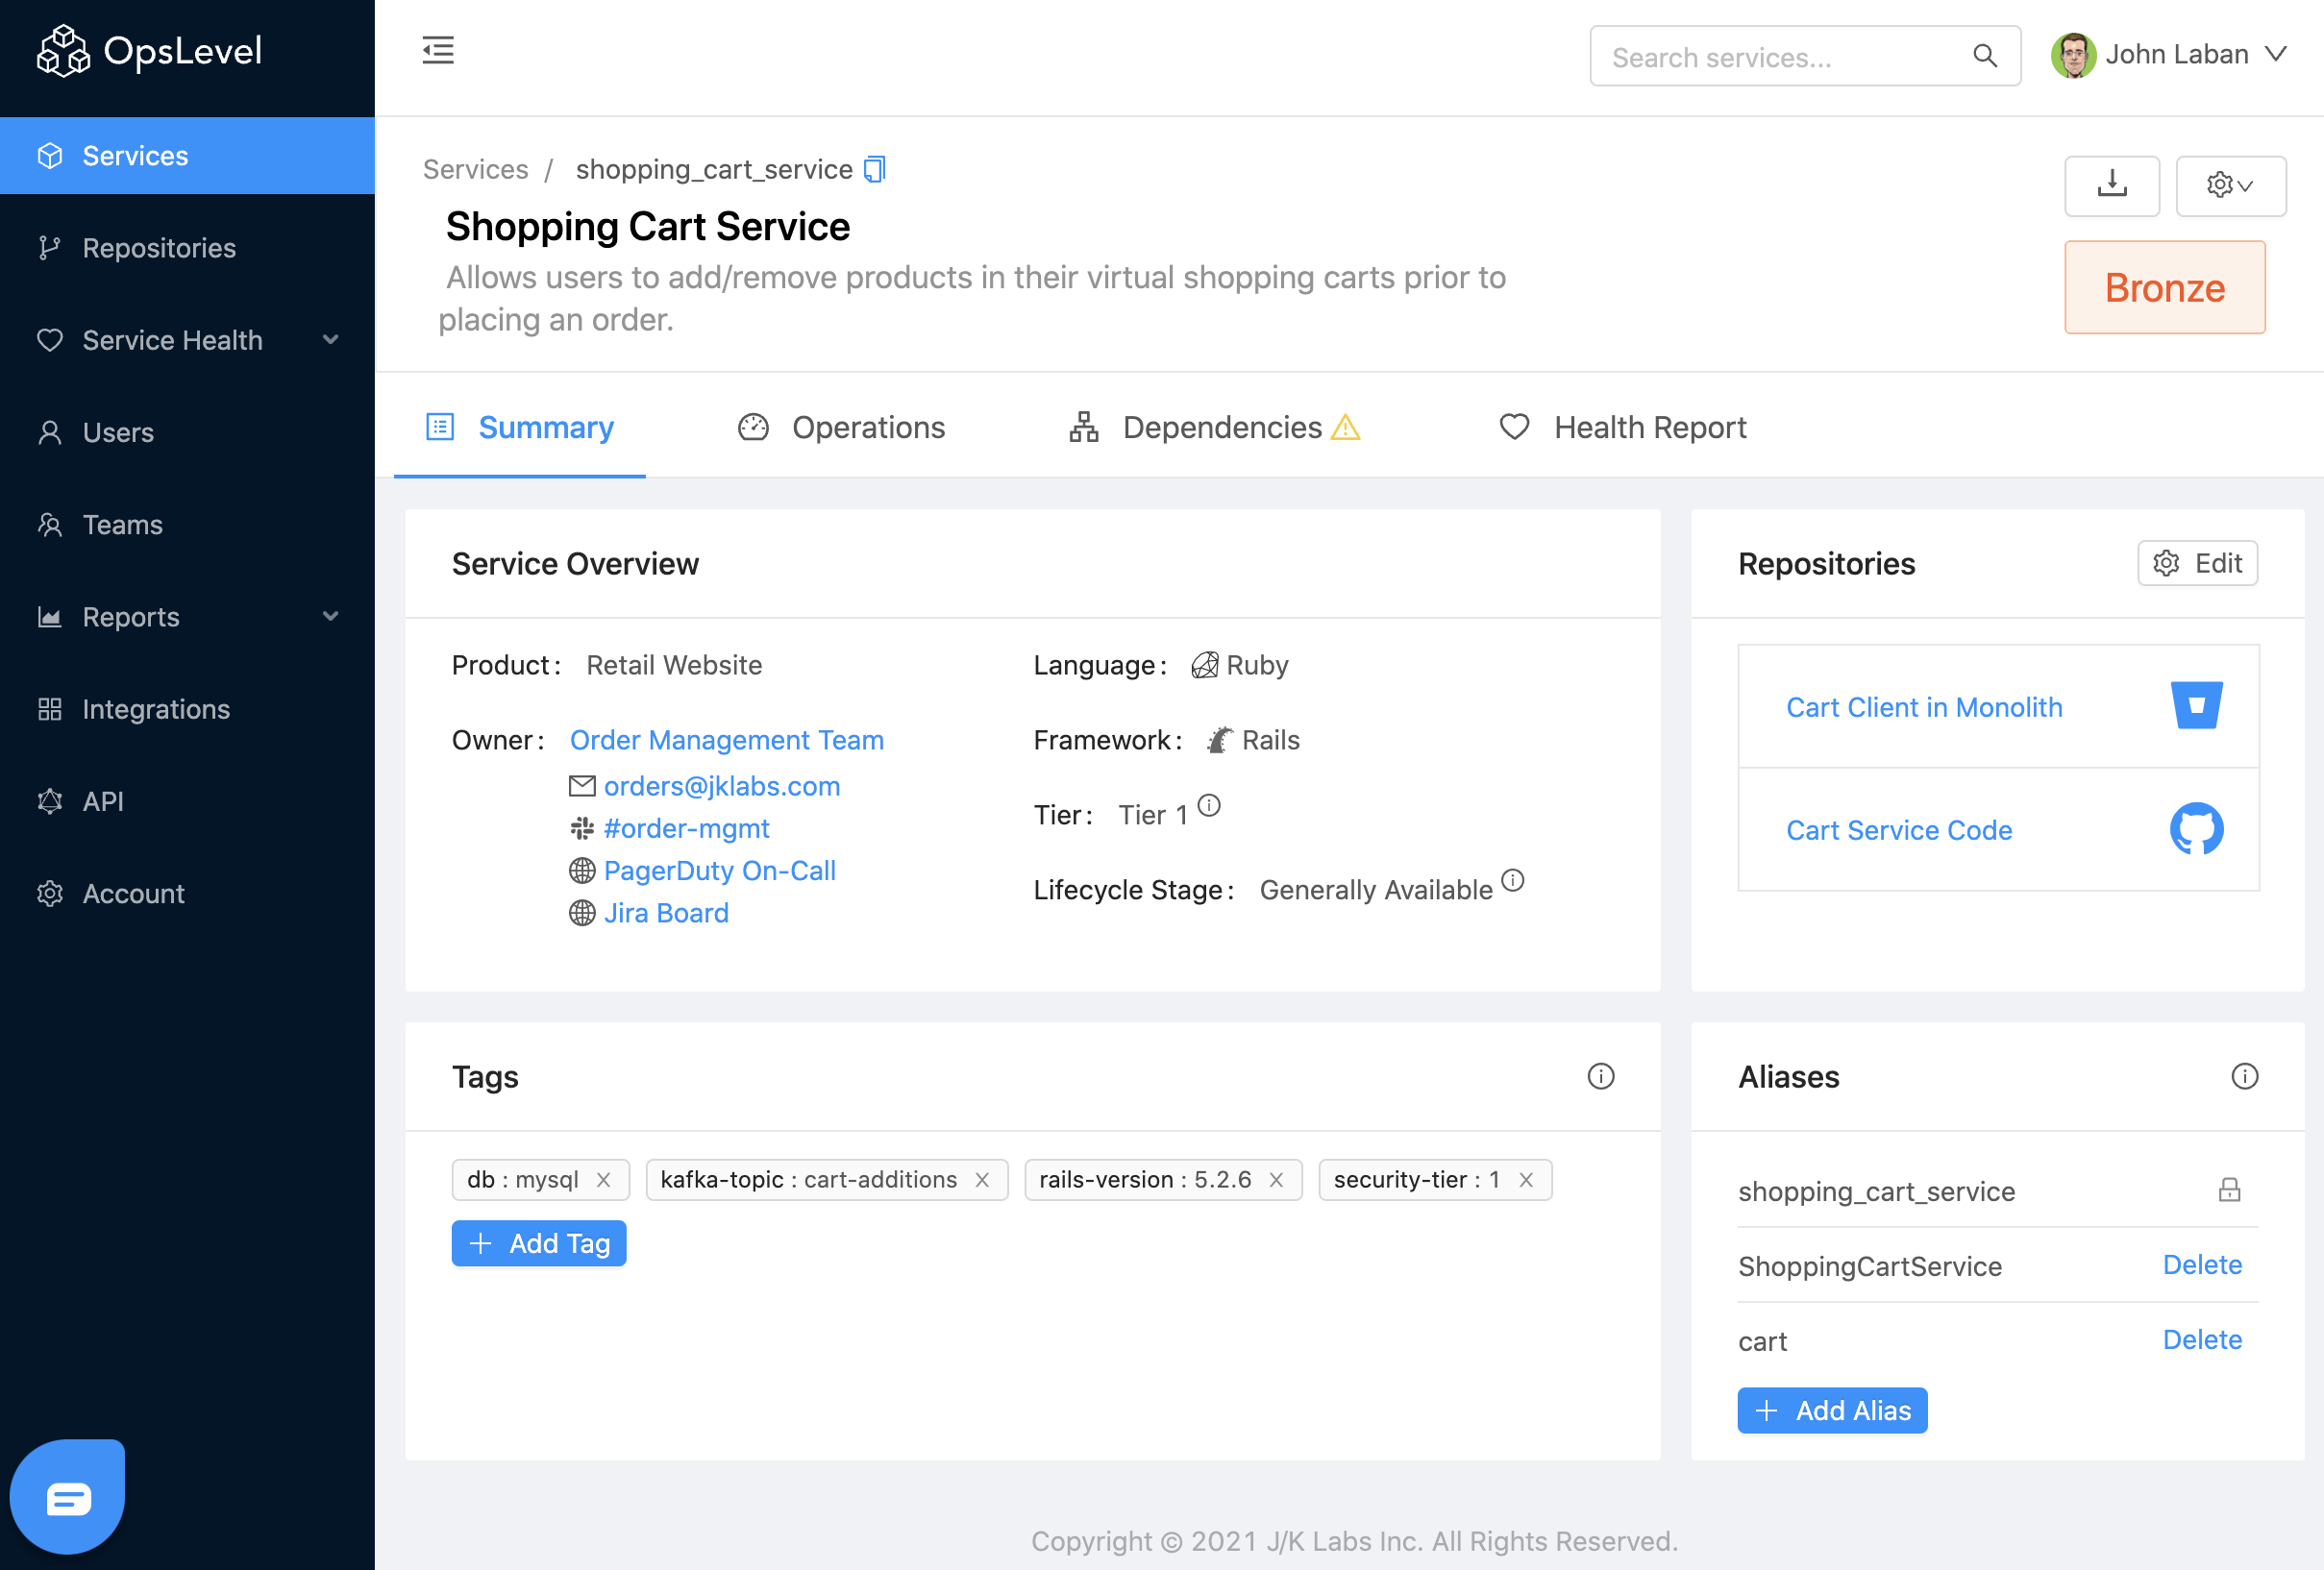Click the Add Tag button

coord(538,1243)
